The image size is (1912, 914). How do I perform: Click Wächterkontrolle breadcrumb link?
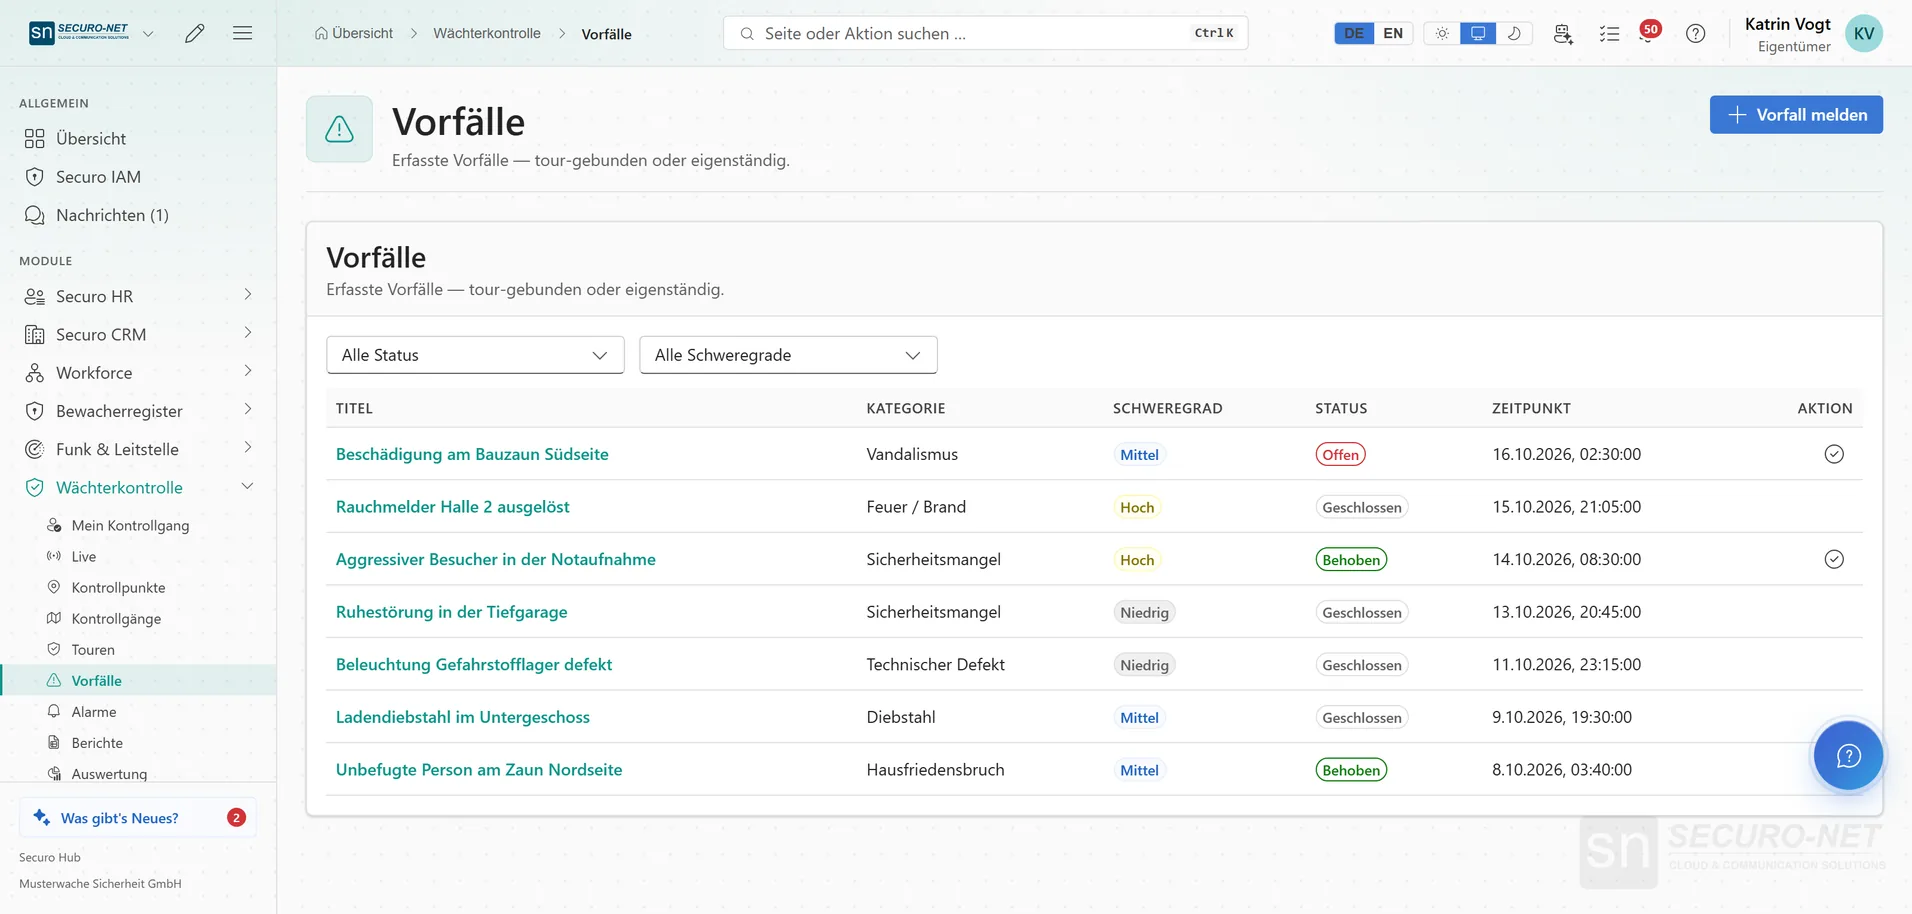[x=487, y=33]
